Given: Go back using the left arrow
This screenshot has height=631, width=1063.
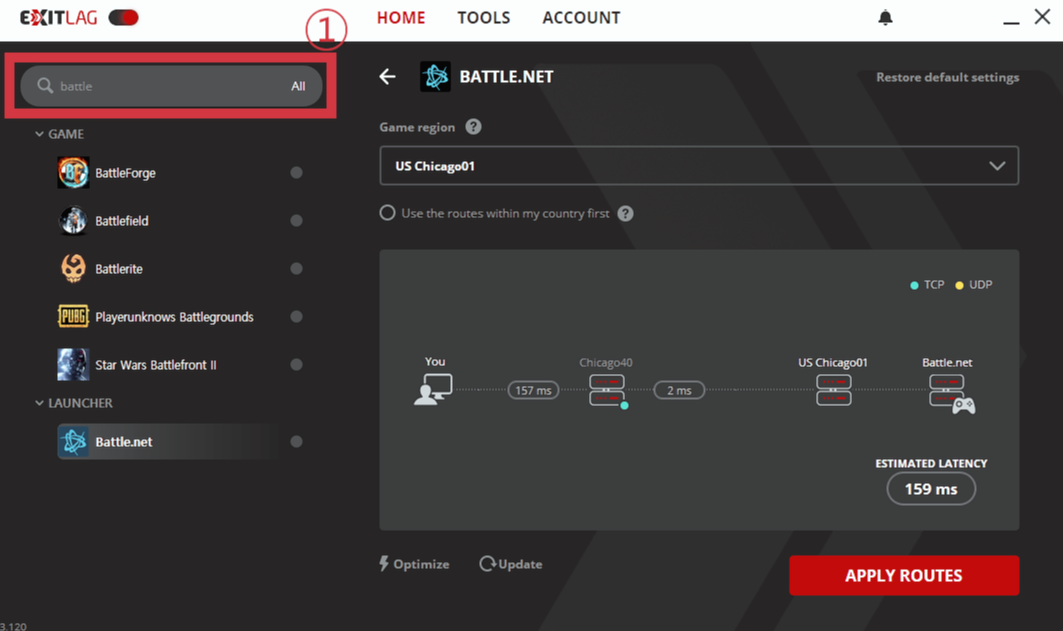Looking at the screenshot, I should click(387, 77).
